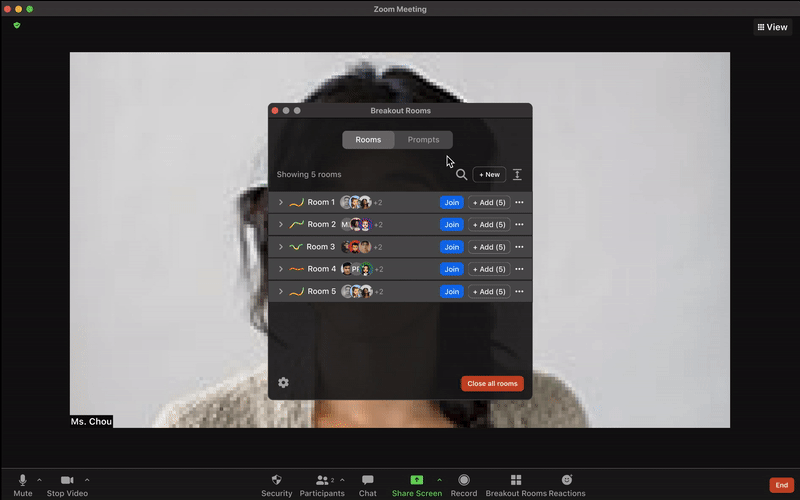
Task: Create a room with + New
Action: [489, 174]
